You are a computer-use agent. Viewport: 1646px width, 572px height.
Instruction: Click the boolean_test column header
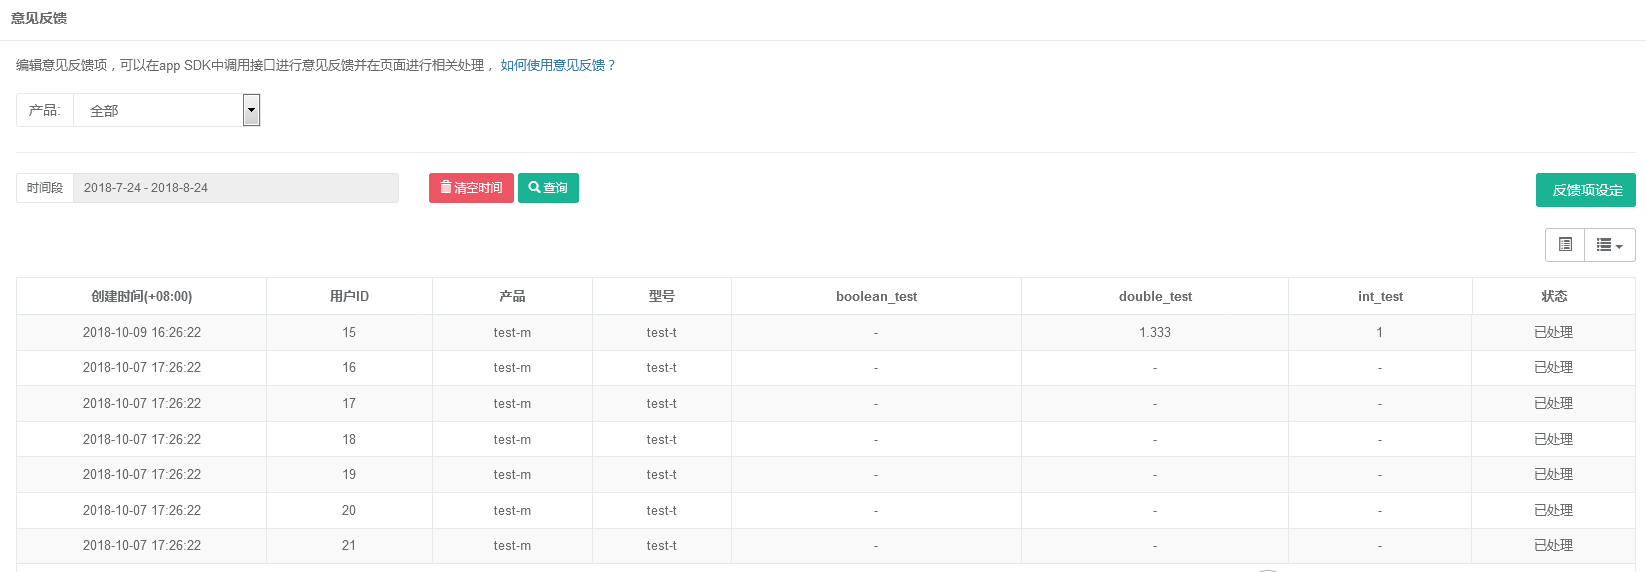point(876,296)
